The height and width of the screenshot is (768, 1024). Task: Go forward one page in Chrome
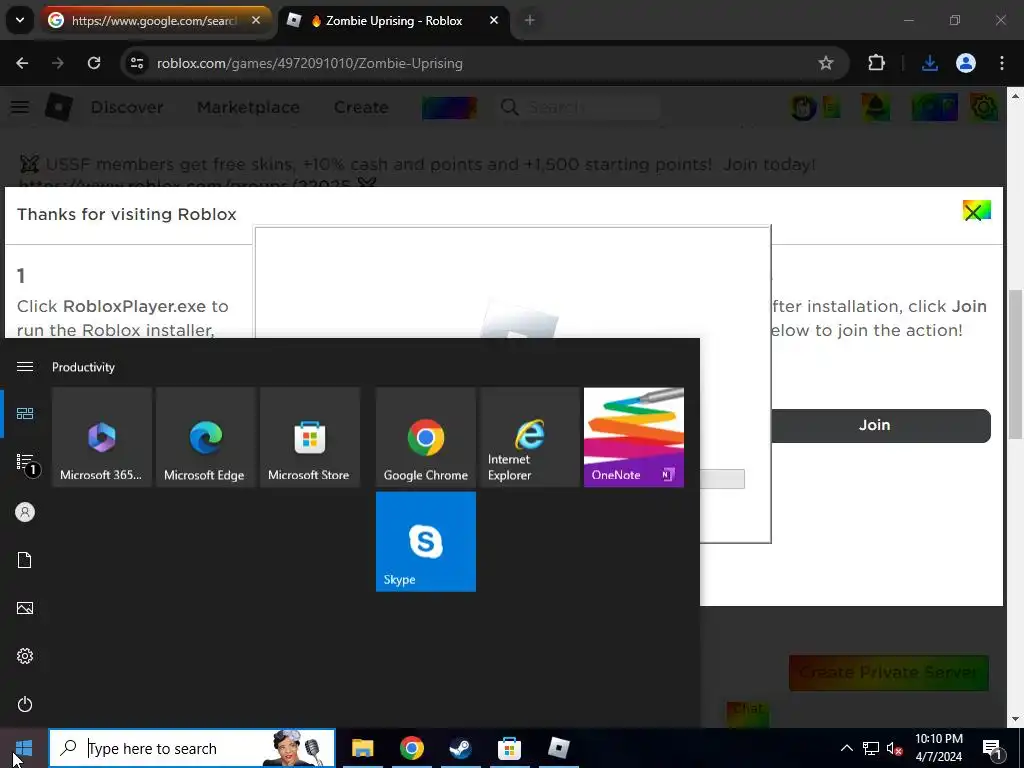pyautogui.click(x=58, y=63)
